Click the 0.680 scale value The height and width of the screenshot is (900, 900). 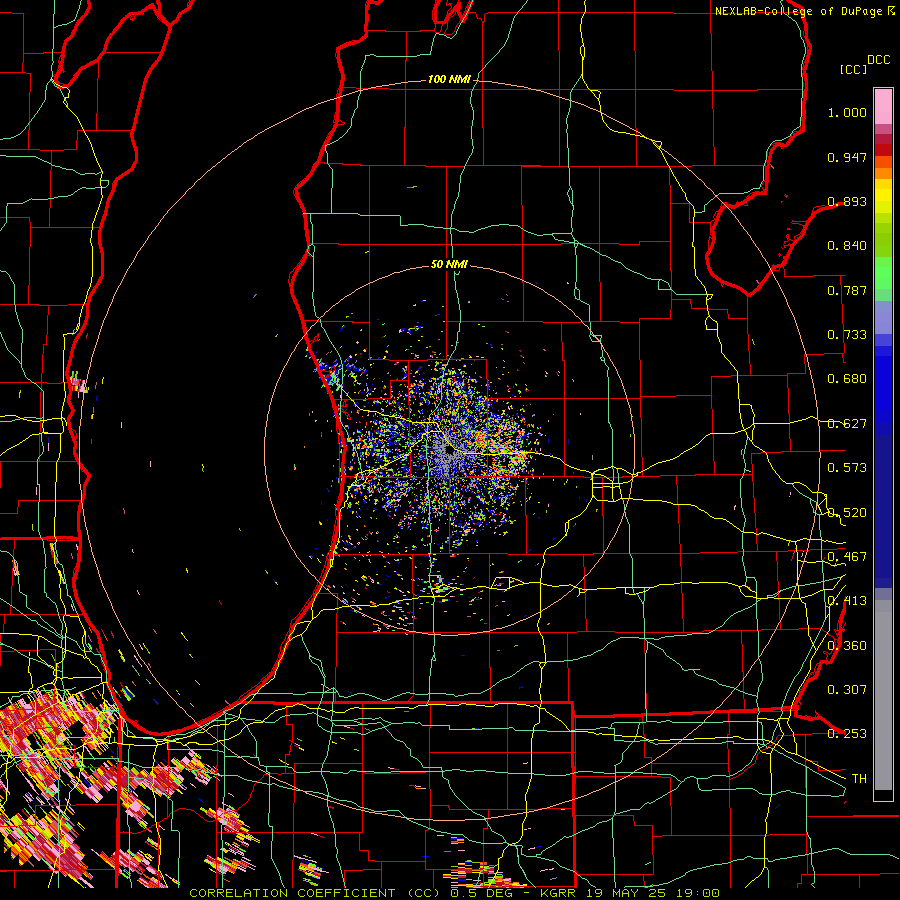pos(847,379)
